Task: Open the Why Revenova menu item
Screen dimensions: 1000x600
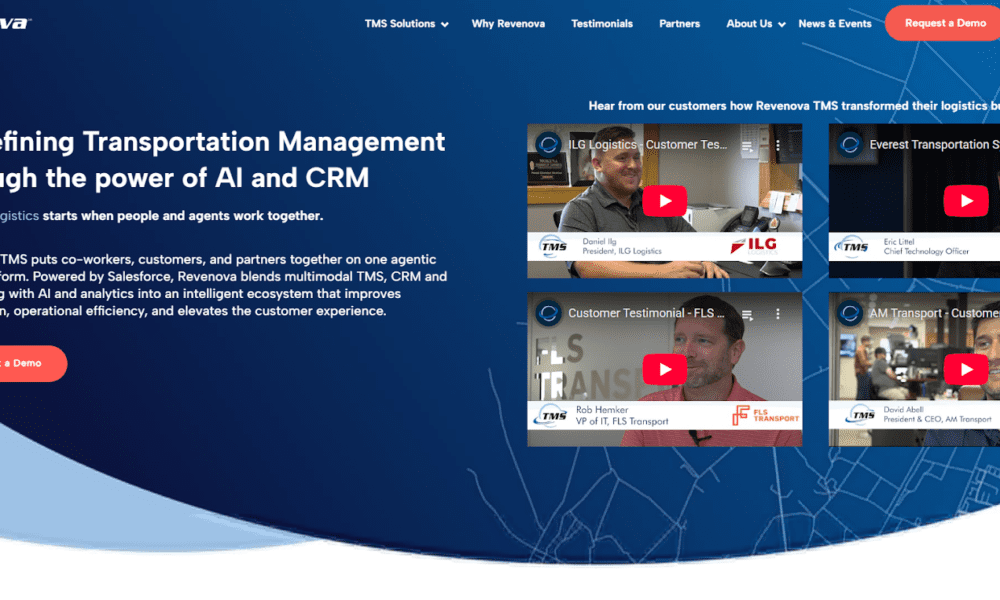Action: [x=508, y=23]
